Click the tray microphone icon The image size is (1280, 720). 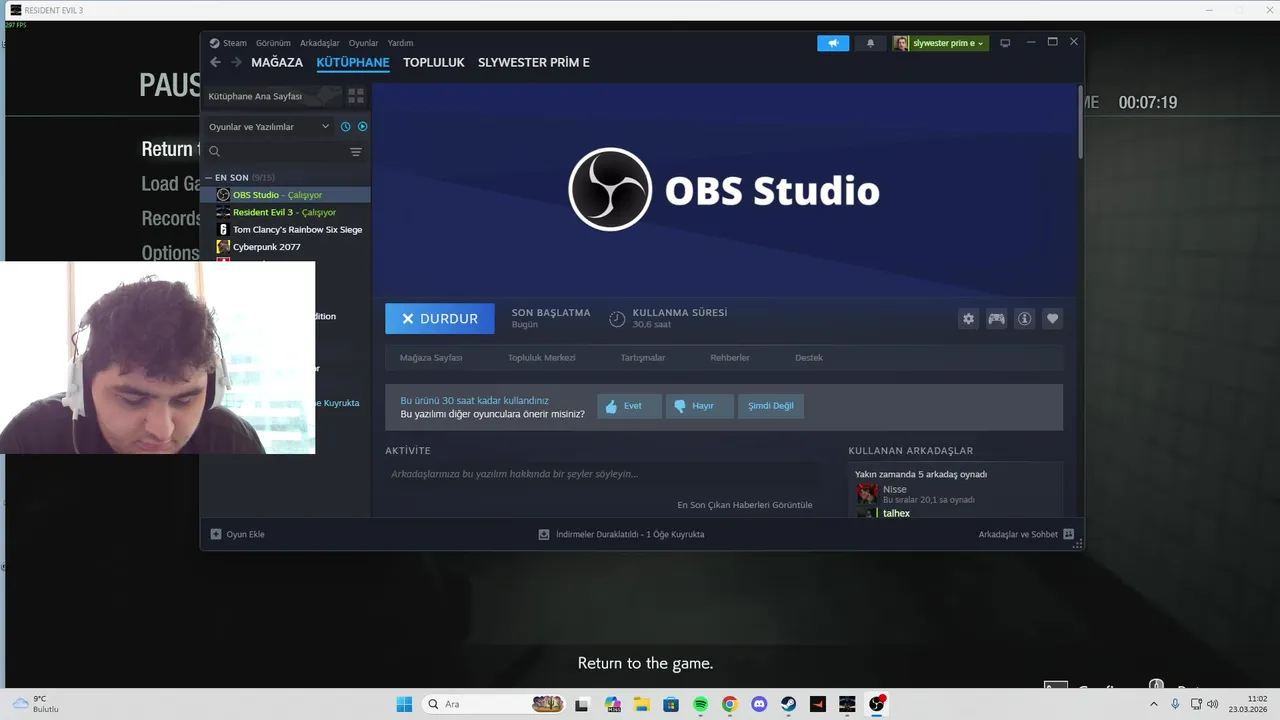(1175, 704)
